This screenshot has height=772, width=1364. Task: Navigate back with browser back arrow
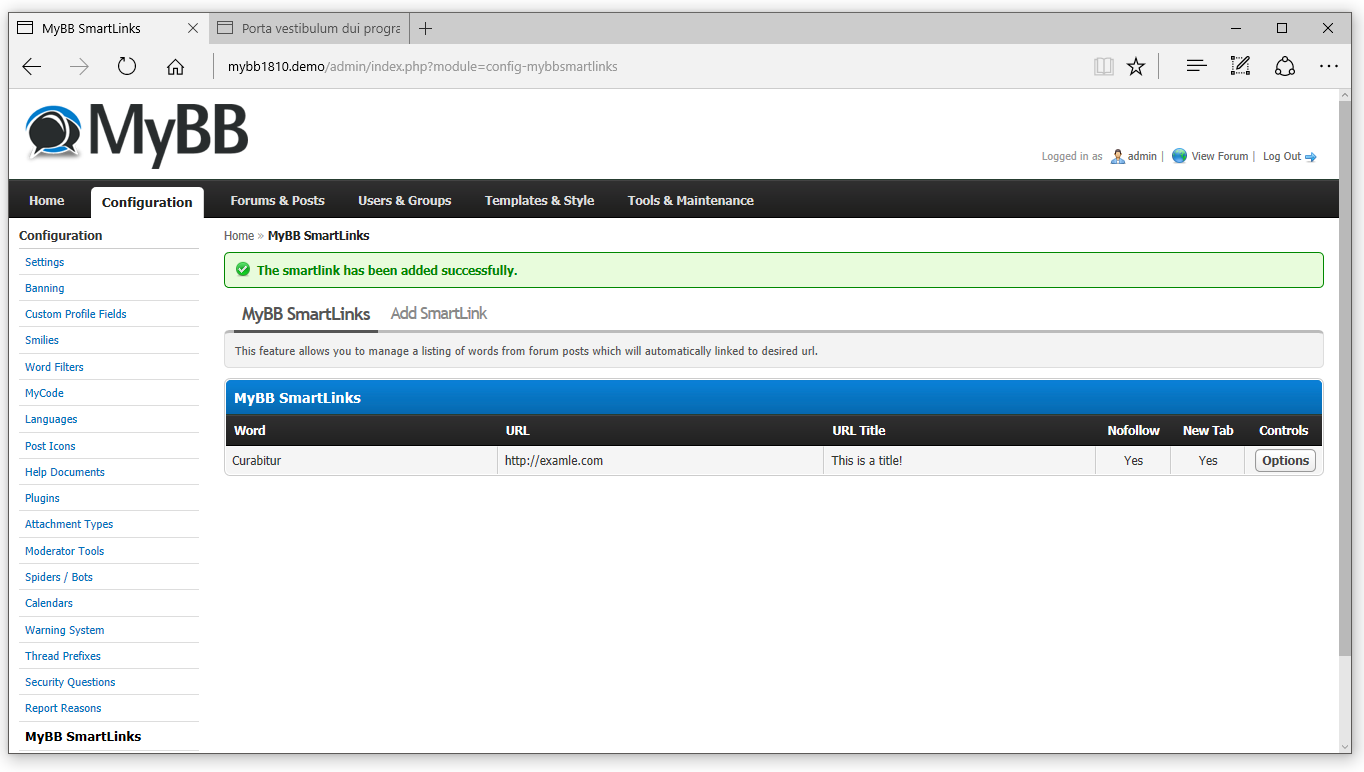pos(32,67)
